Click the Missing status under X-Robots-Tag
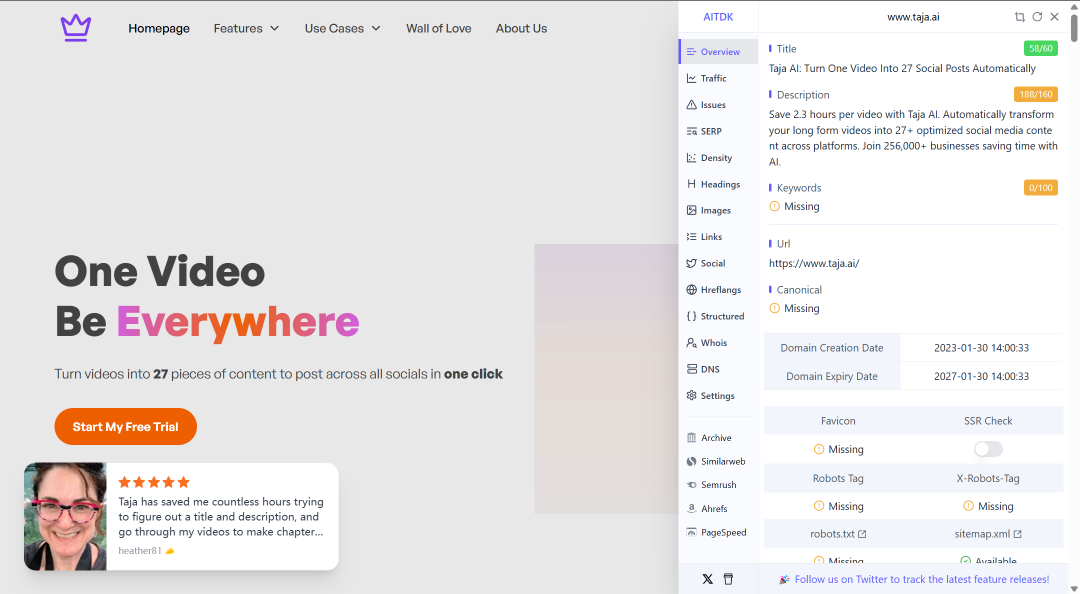The height and width of the screenshot is (594, 1080). tap(988, 506)
